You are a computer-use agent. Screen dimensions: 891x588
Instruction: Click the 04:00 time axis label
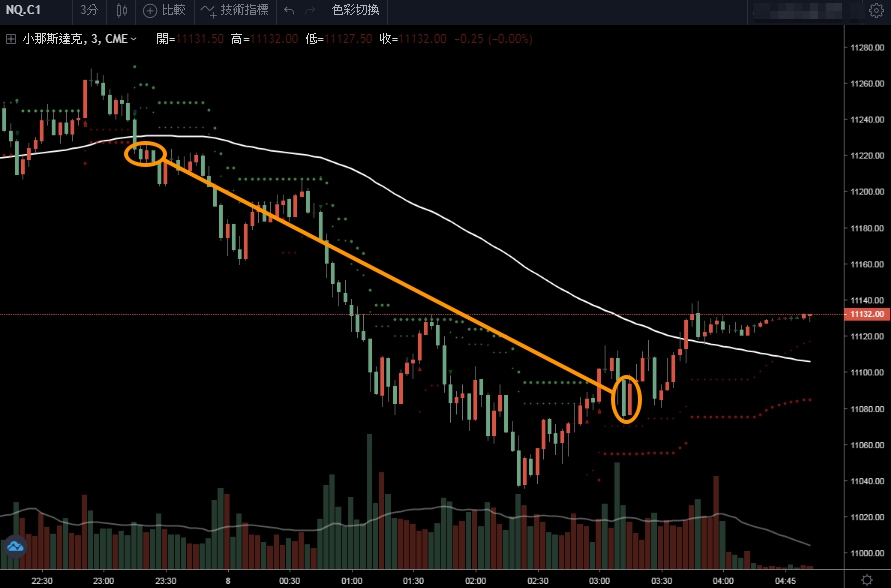[x=723, y=581]
